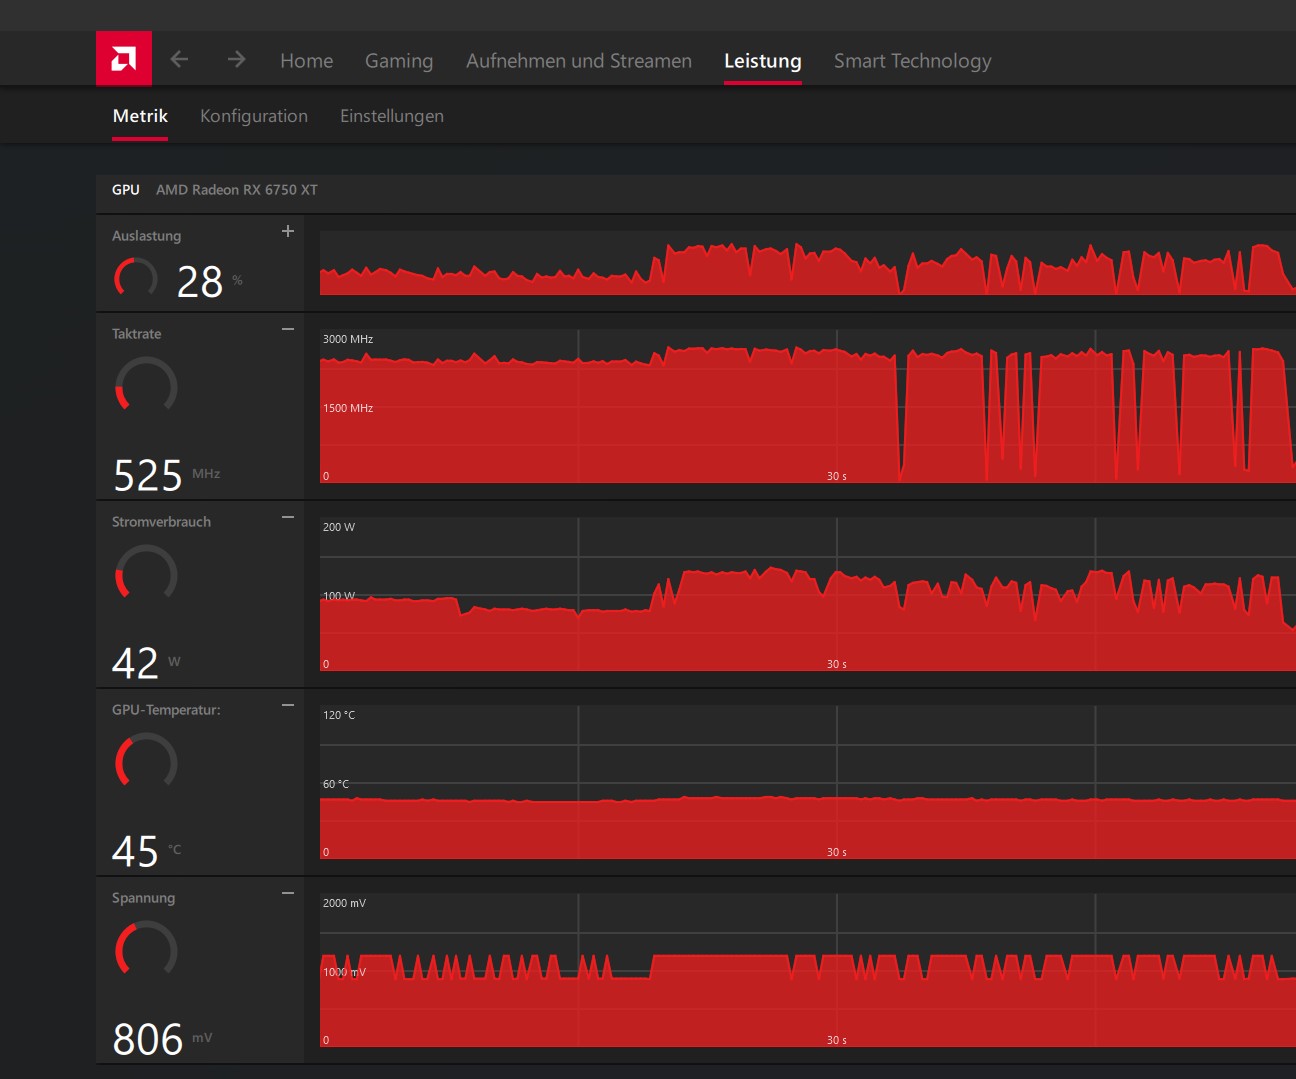
Task: Expand the Auslastung metric with plus
Action: tap(288, 231)
